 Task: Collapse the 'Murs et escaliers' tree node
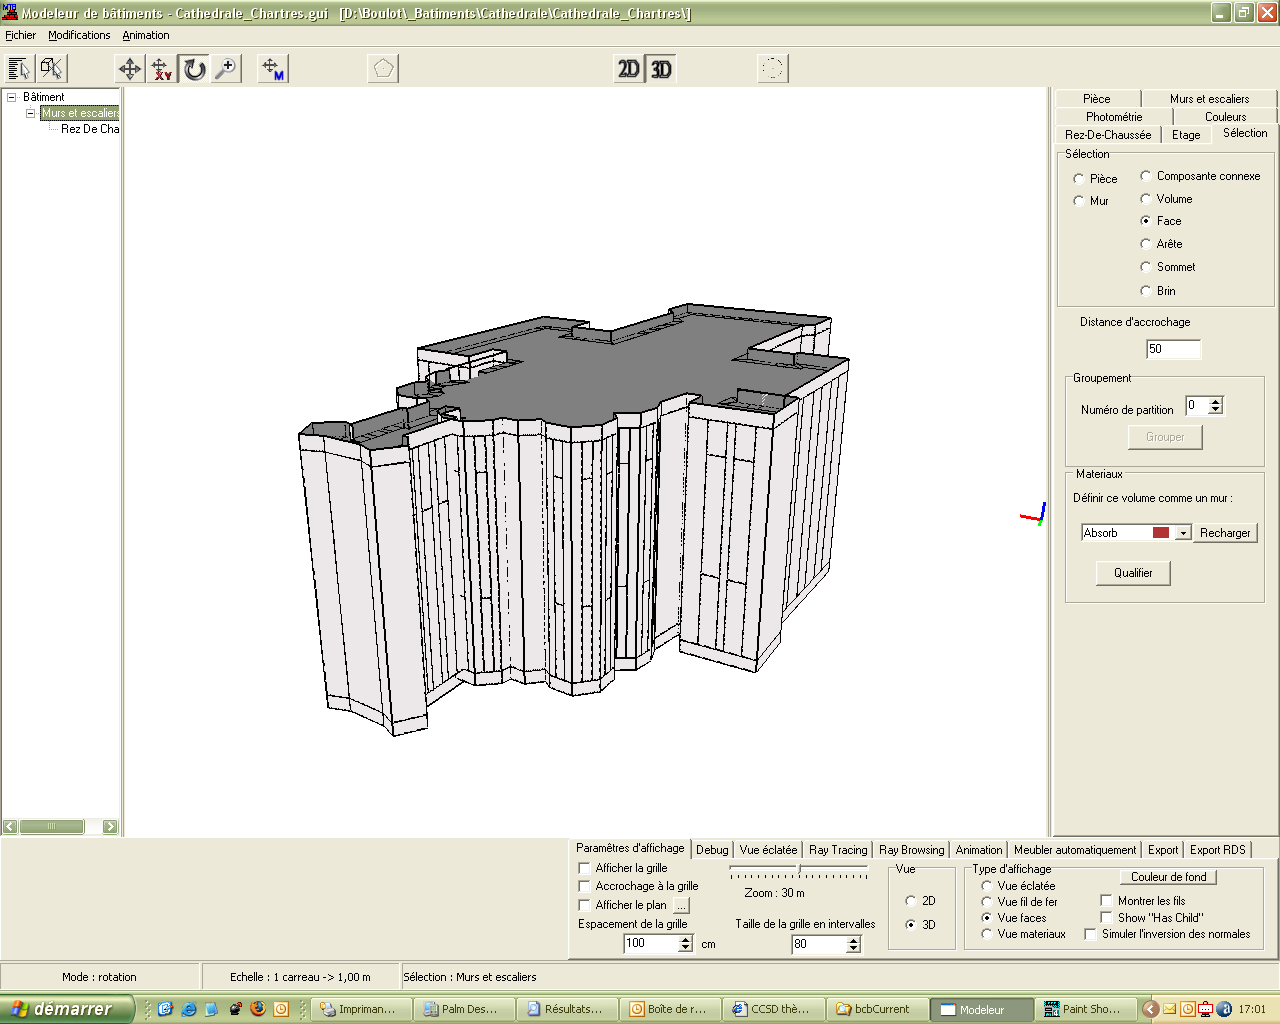pyautogui.click(x=31, y=113)
